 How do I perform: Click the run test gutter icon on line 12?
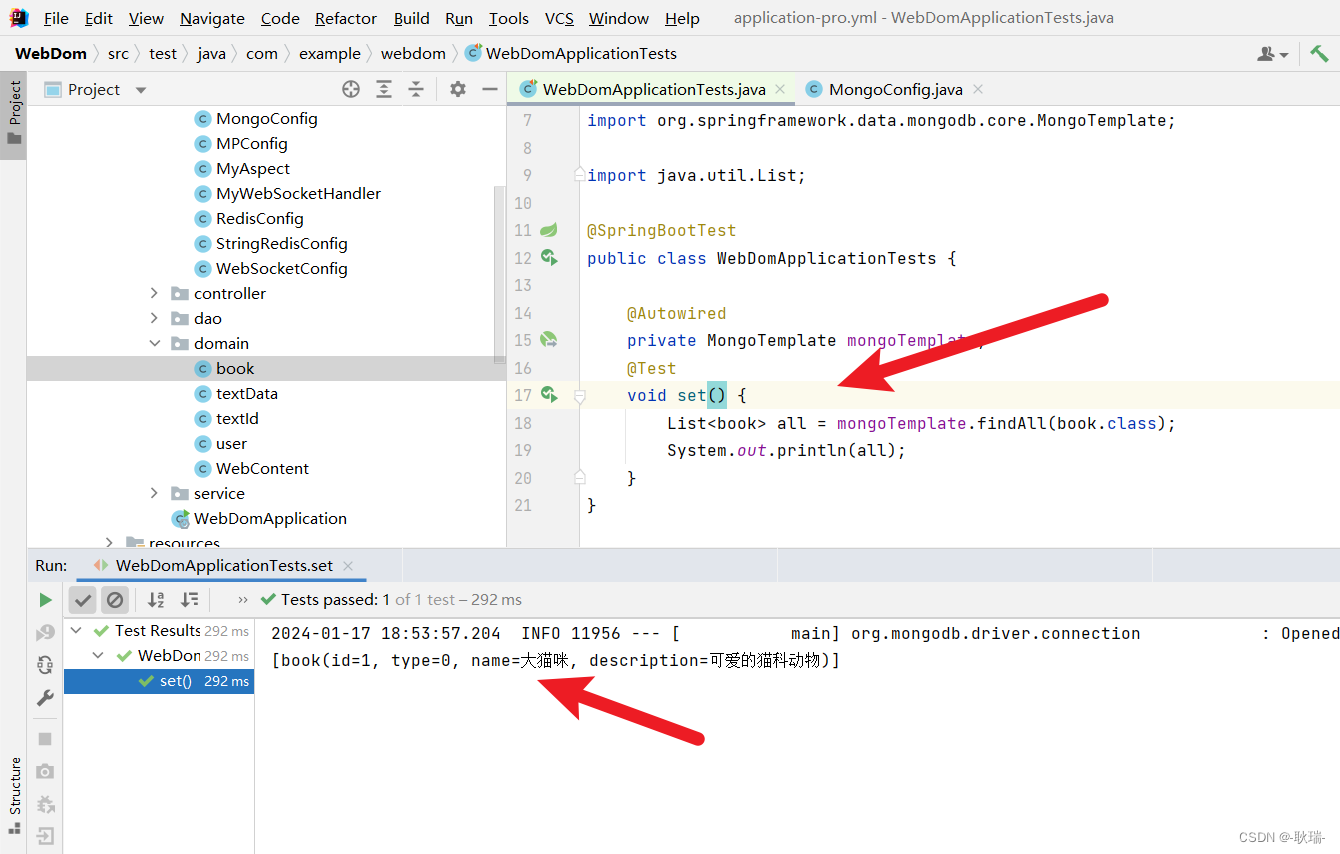(x=548, y=258)
